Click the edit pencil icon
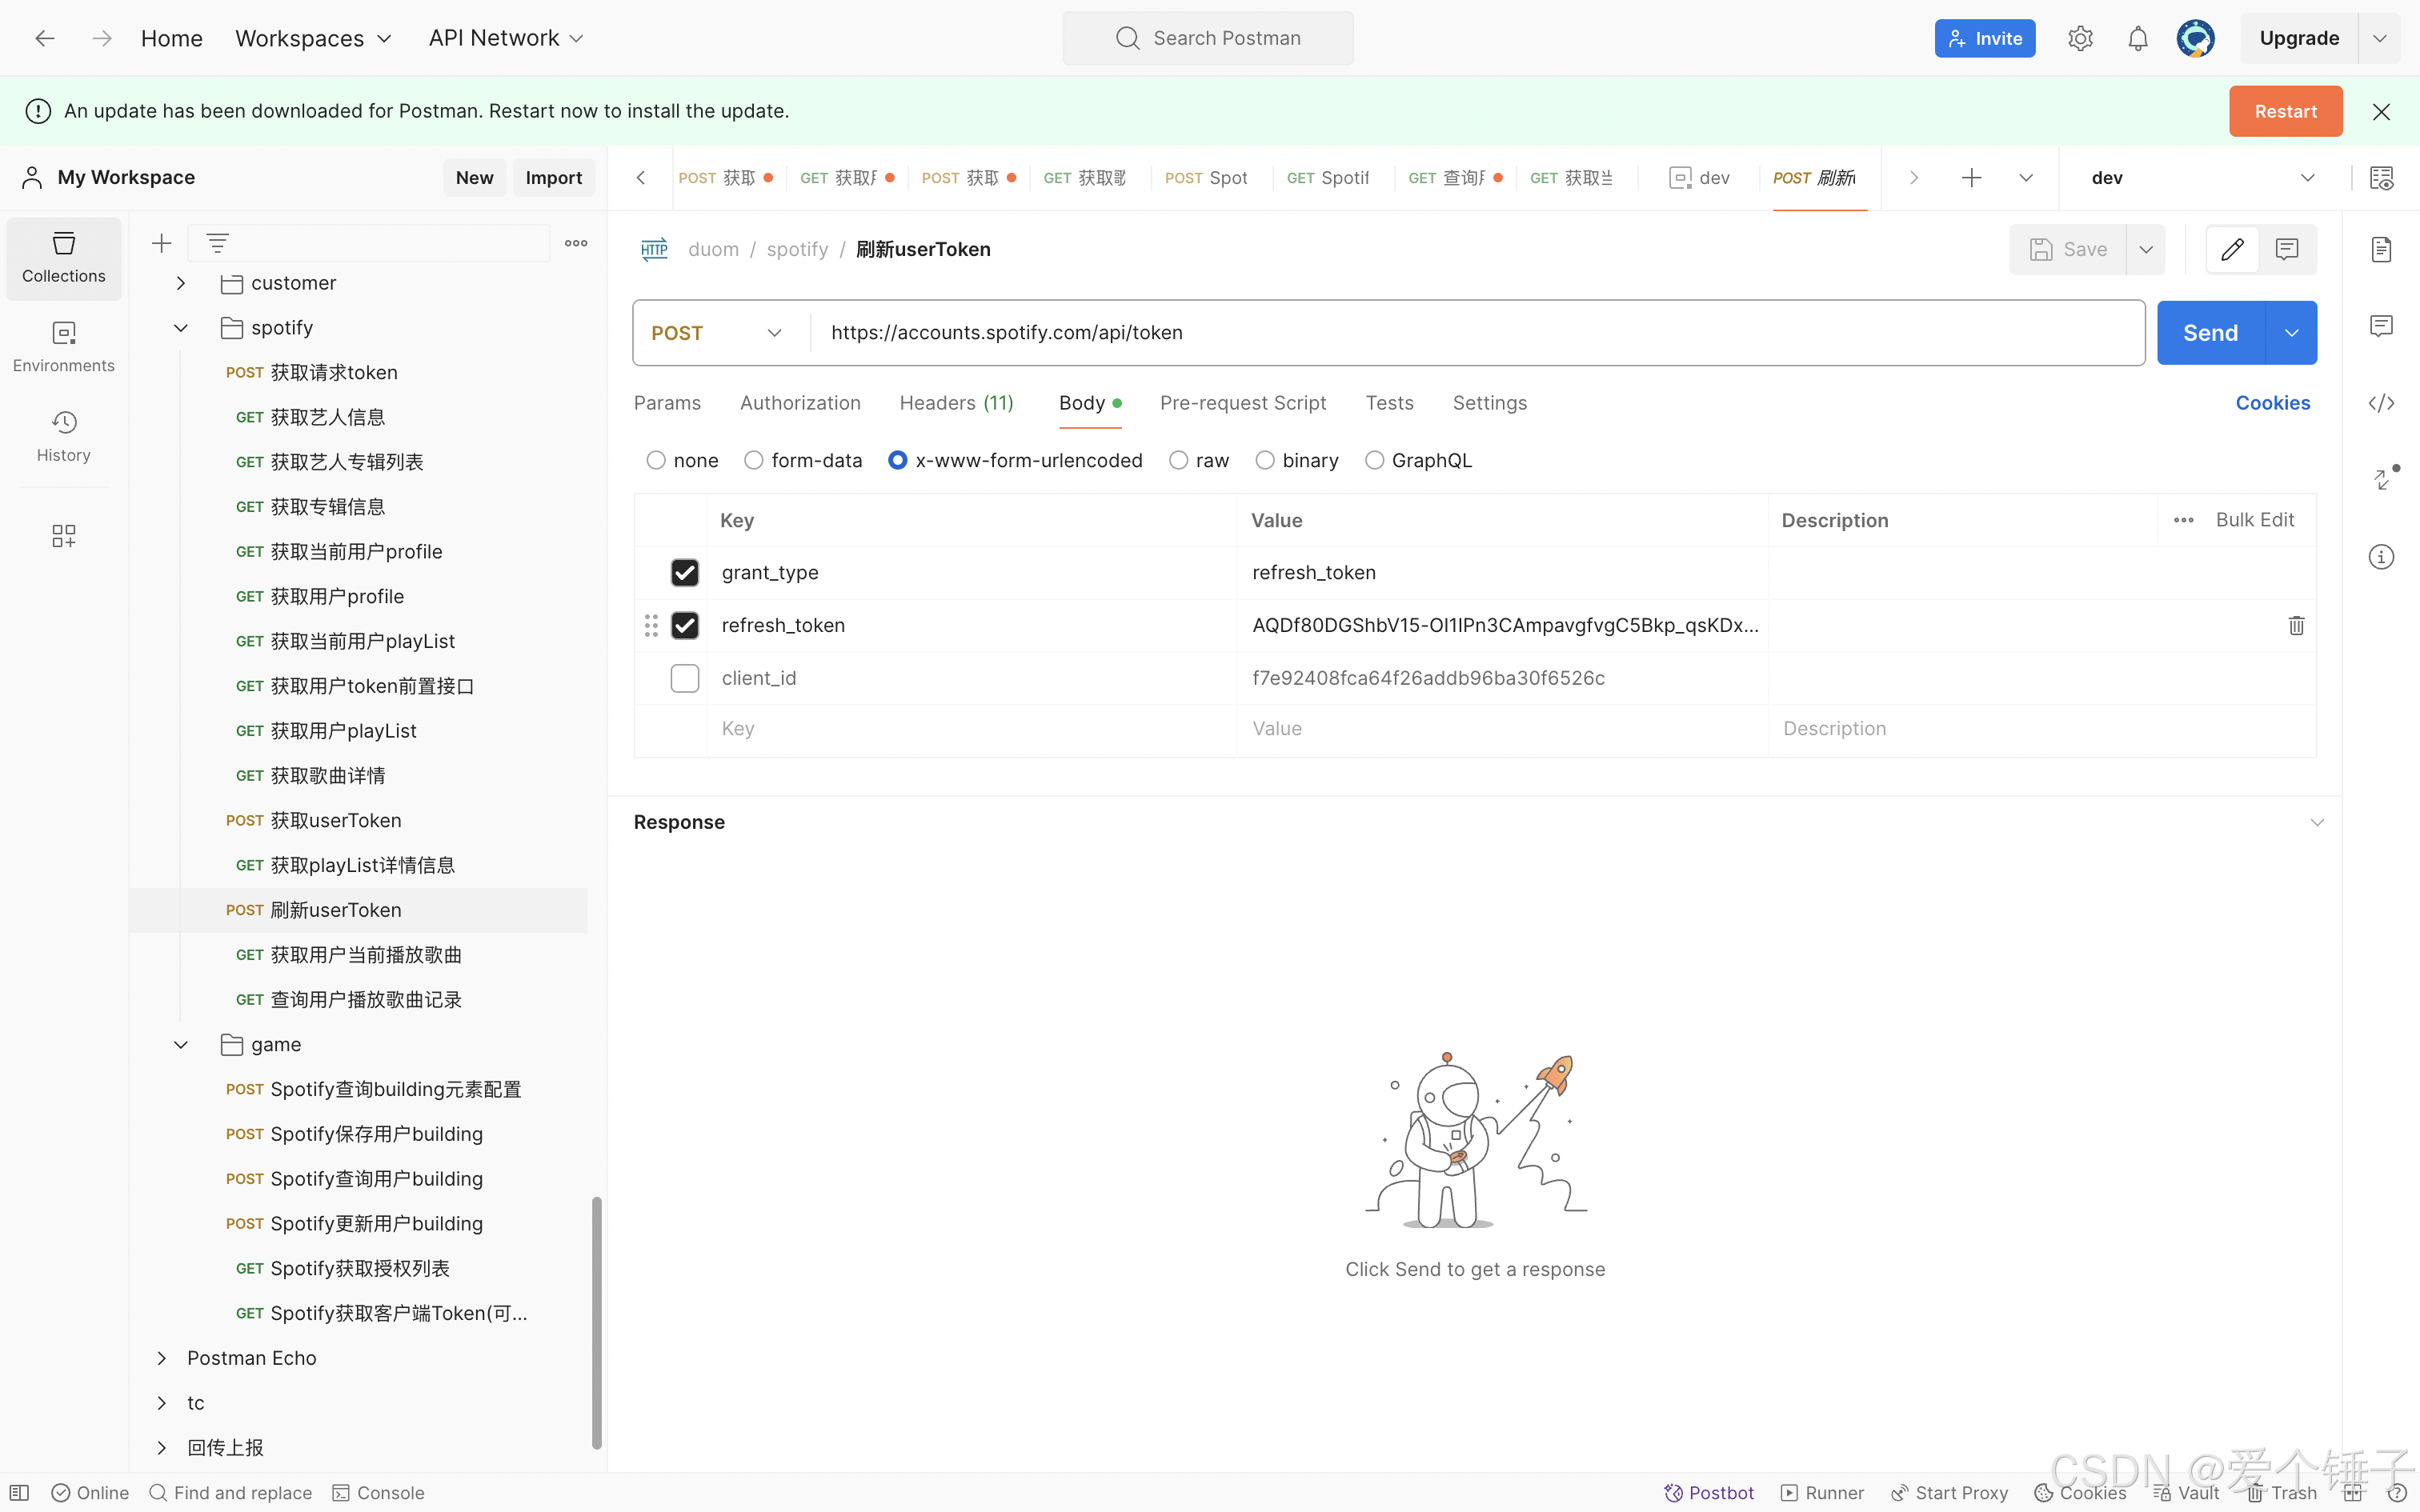The height and width of the screenshot is (1512, 2420). click(2232, 249)
